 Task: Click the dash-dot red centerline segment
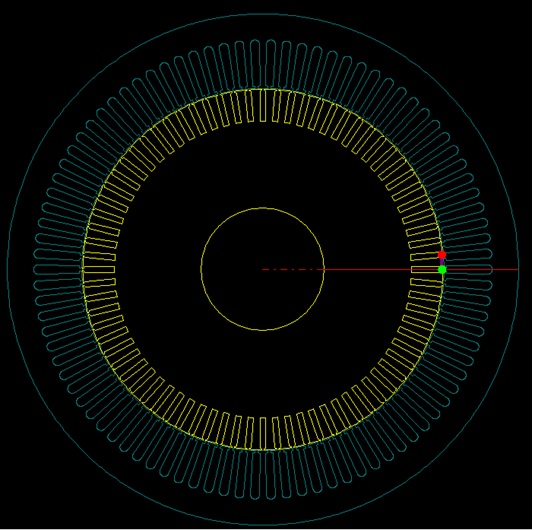(x=293, y=269)
